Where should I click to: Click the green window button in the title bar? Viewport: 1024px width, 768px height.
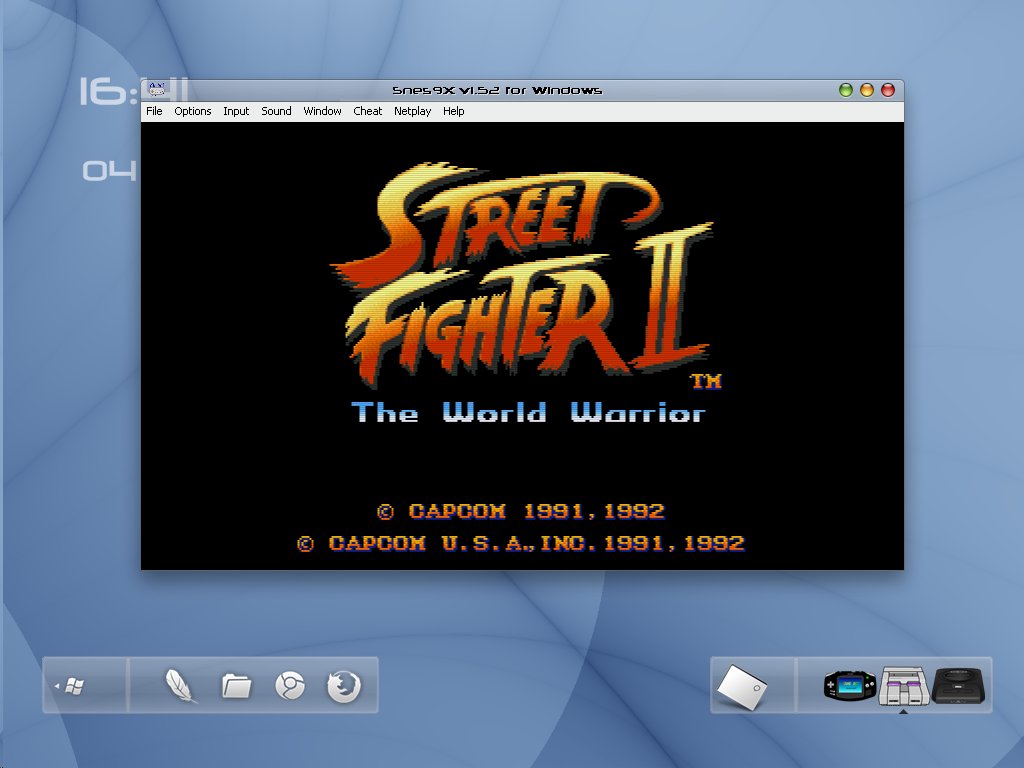(846, 90)
